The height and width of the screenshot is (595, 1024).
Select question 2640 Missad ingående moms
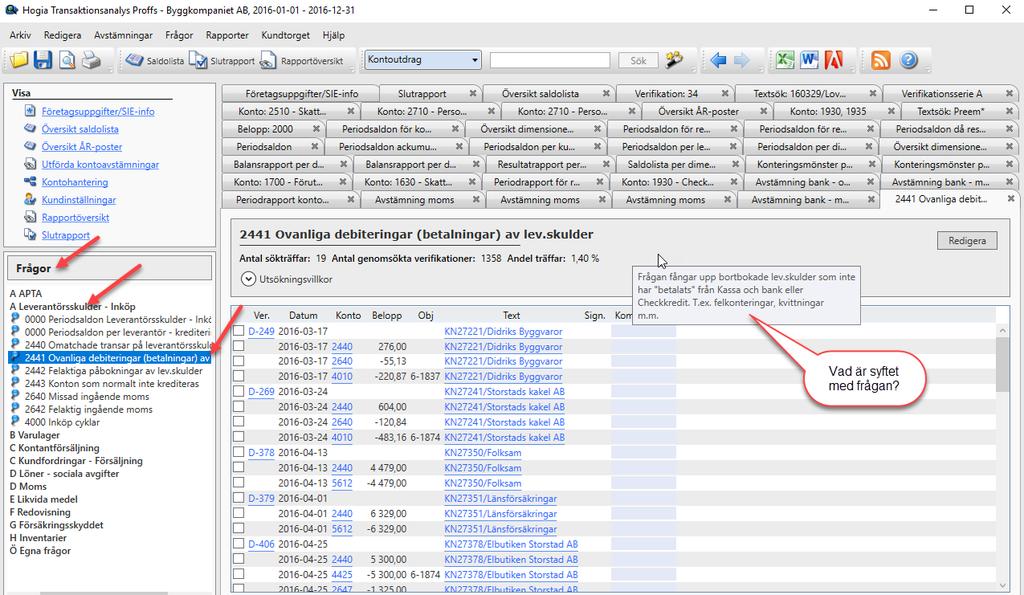pyautogui.click(x=87, y=396)
